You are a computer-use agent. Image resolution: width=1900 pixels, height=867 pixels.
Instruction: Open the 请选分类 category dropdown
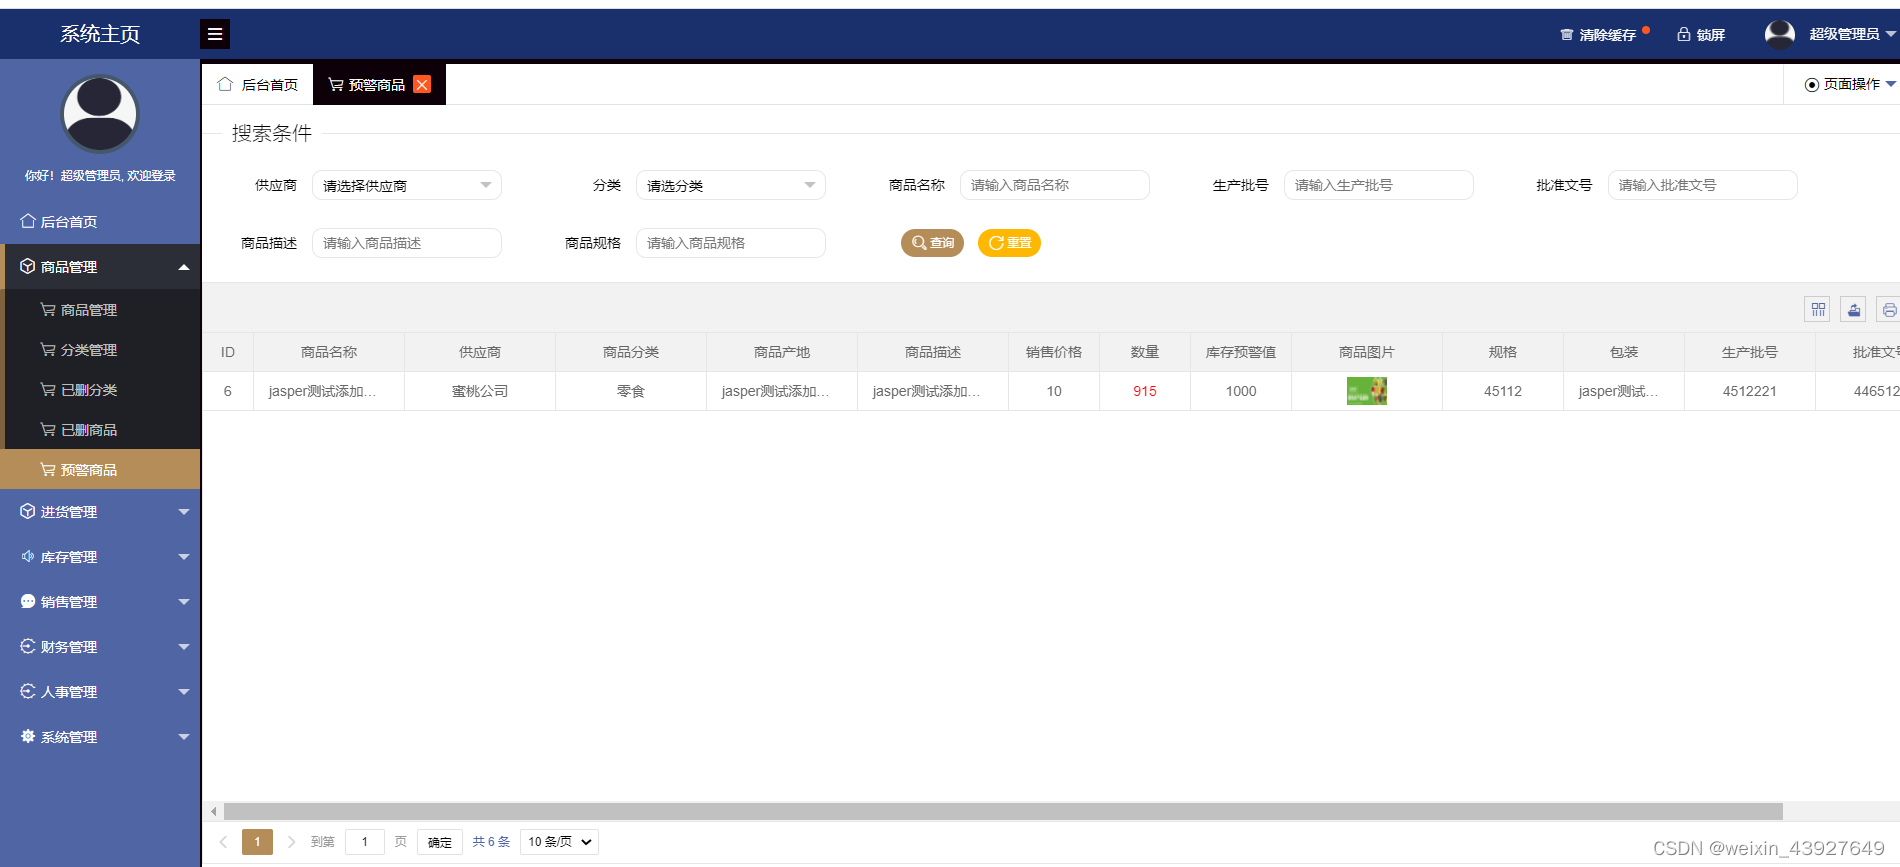(x=731, y=185)
